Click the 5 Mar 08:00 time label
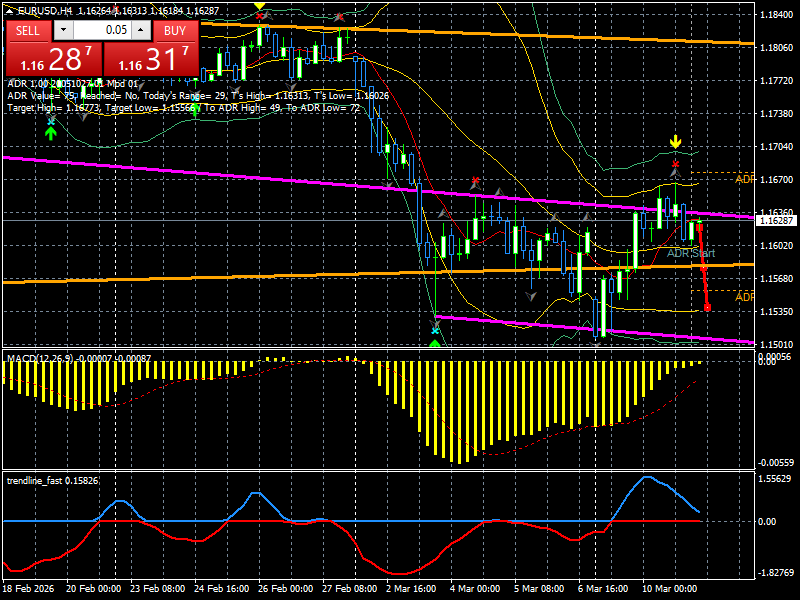 539,588
